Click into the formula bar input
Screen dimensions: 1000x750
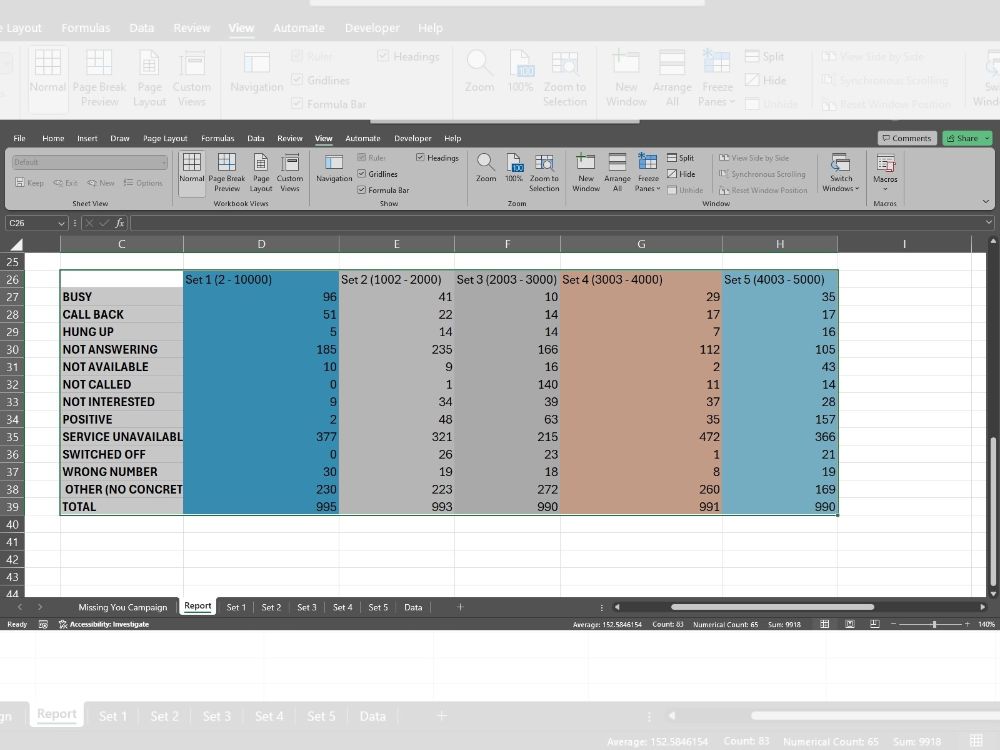[x=556, y=223]
